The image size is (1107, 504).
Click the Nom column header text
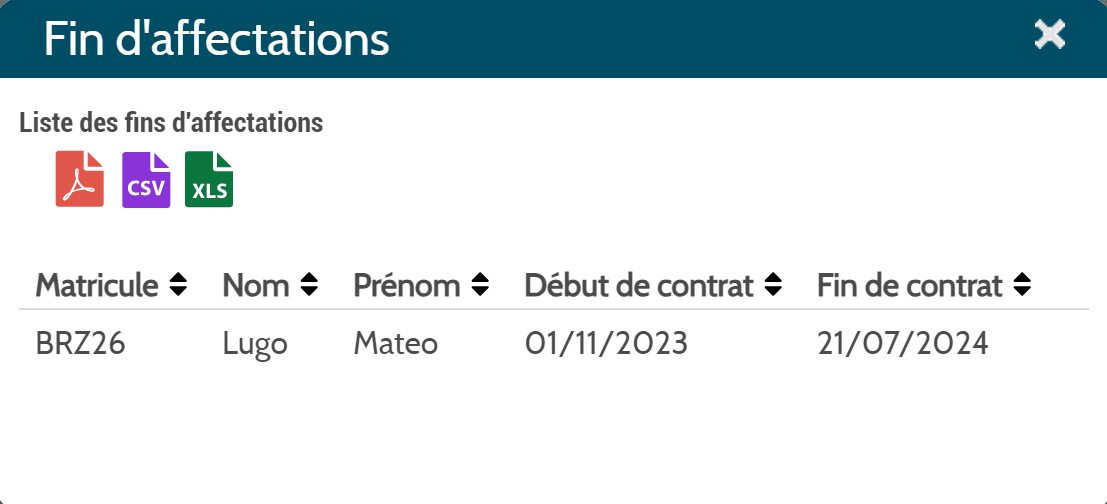256,286
